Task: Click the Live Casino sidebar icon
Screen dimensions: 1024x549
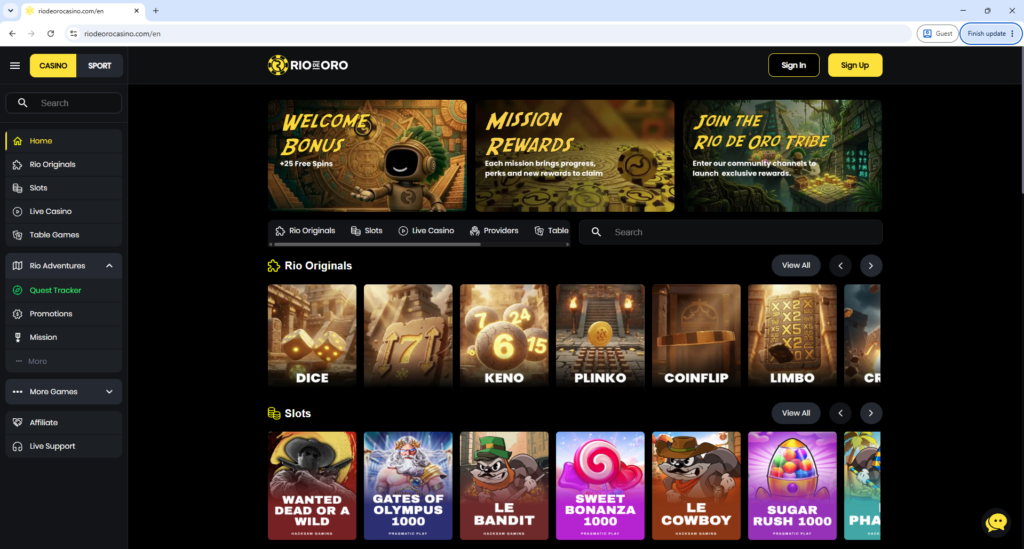Action: [x=18, y=212]
